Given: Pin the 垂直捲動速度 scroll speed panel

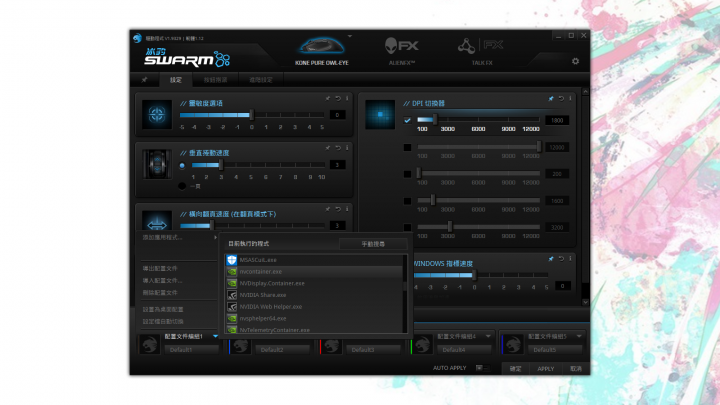Looking at the screenshot, I should (x=327, y=148).
